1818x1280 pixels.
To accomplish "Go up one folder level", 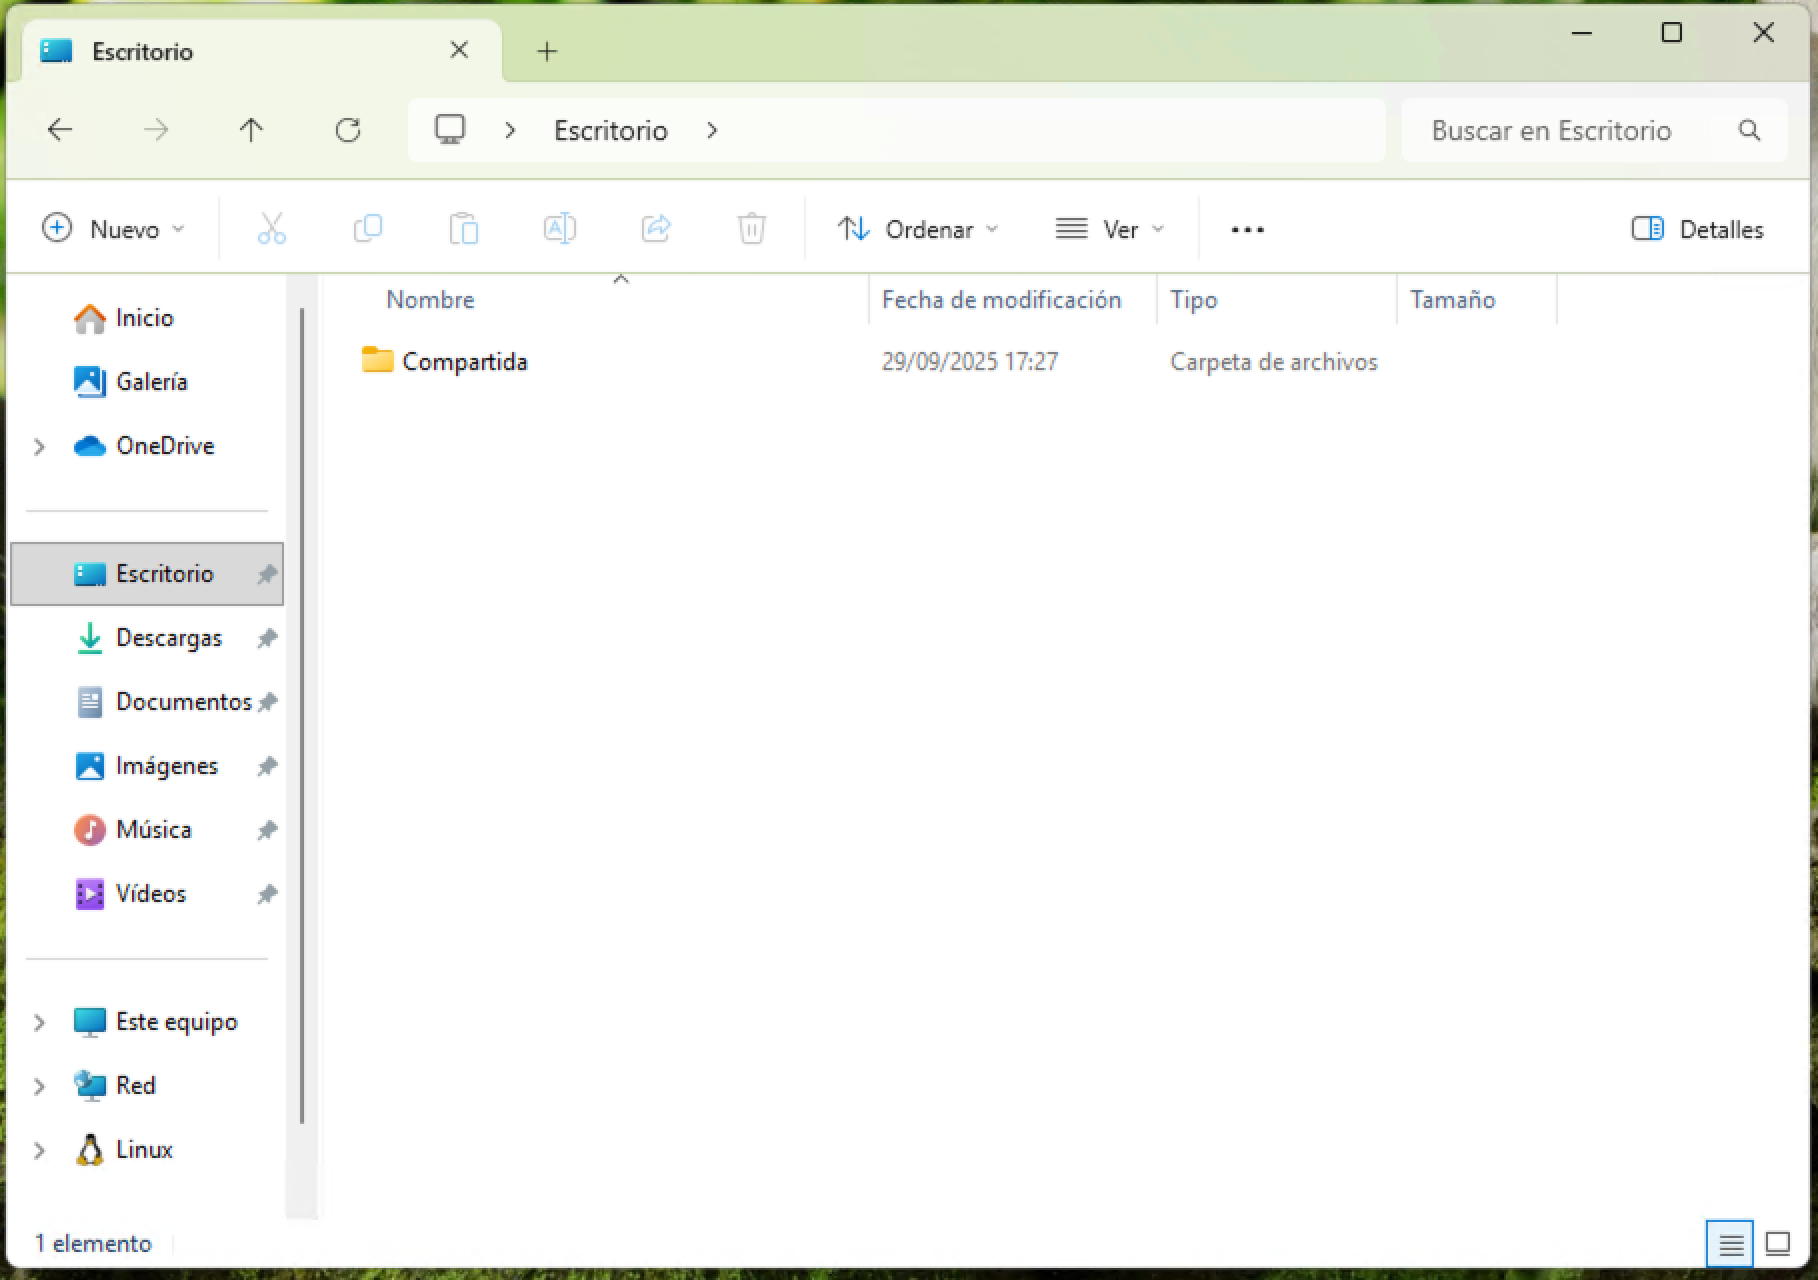I will click(x=251, y=130).
